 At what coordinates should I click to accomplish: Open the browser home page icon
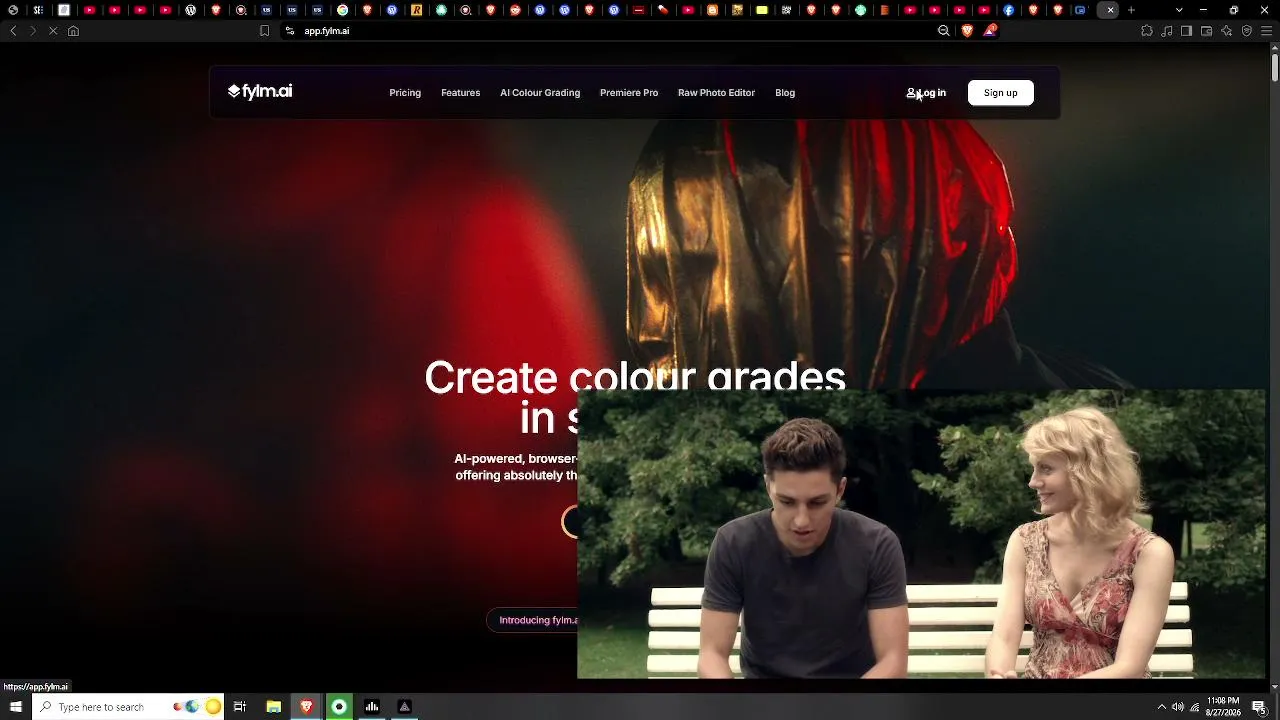coord(73,31)
